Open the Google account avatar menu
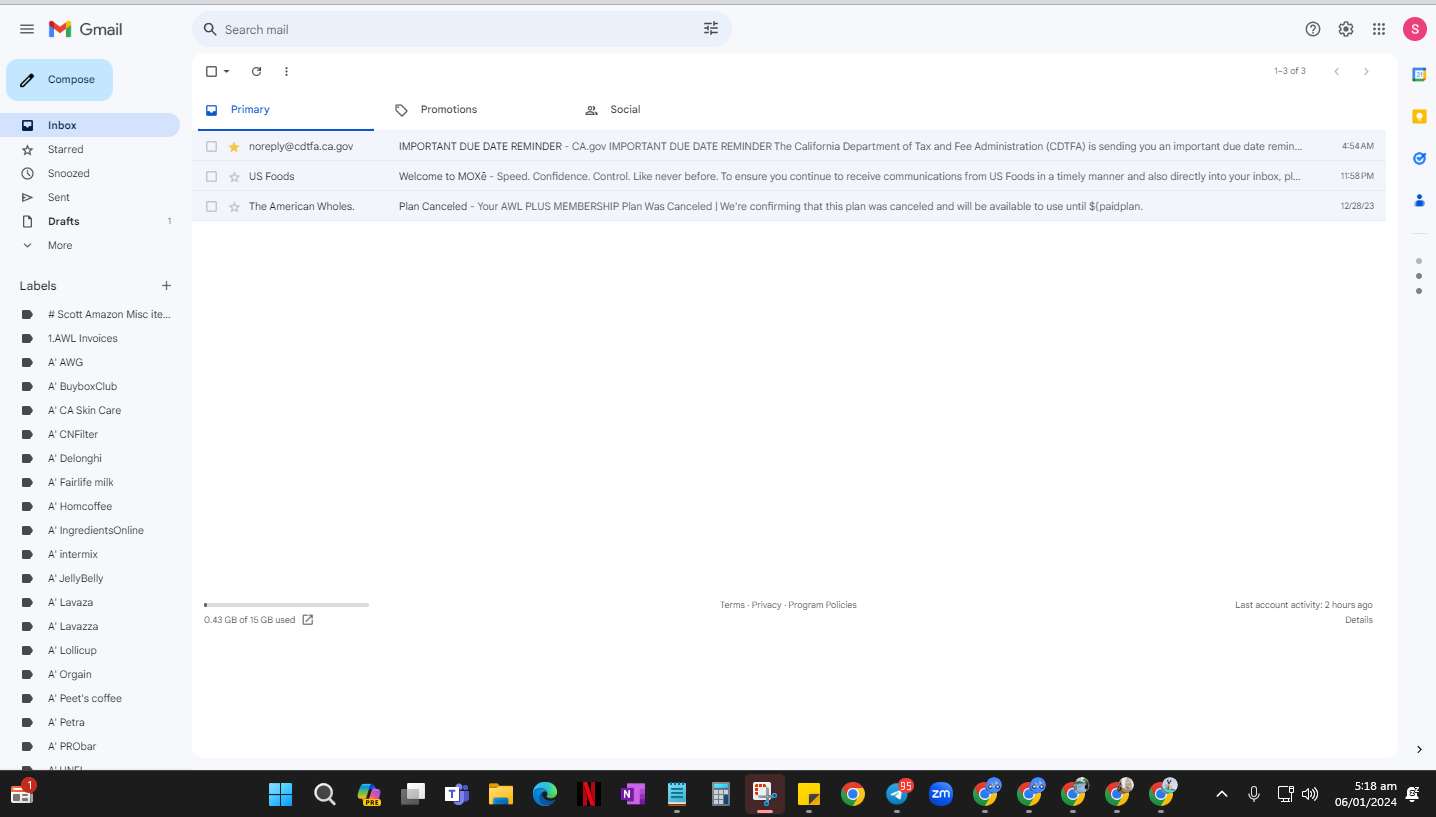The width and height of the screenshot is (1436, 817). pos(1414,29)
